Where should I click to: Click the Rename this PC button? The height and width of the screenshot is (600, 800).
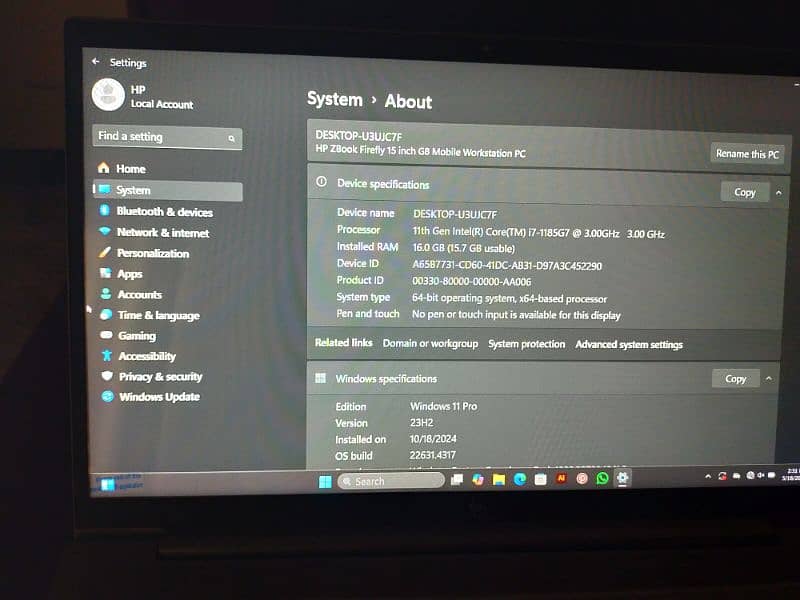747,154
